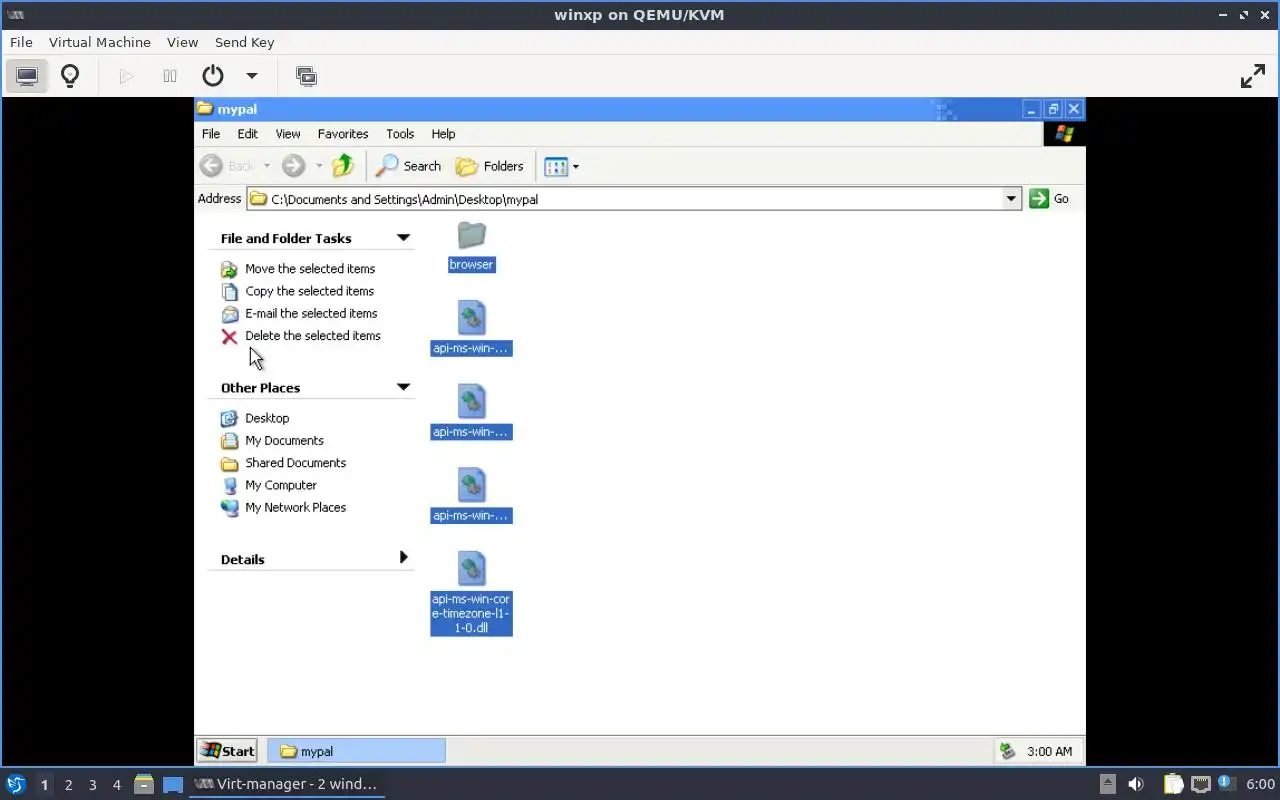Click the blue desktop panel icon
The height and width of the screenshot is (800, 1280).
tap(173, 784)
